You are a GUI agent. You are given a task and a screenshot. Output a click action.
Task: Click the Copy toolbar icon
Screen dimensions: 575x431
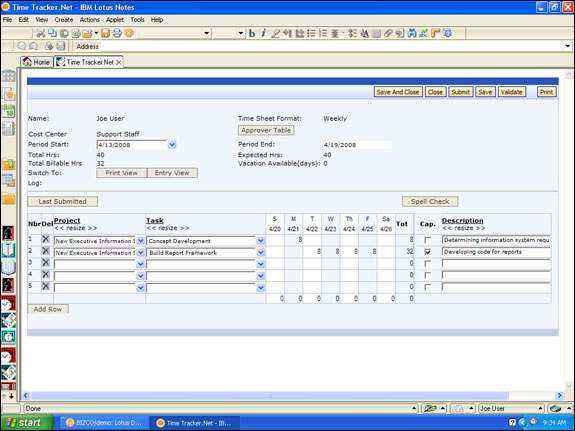(52, 33)
